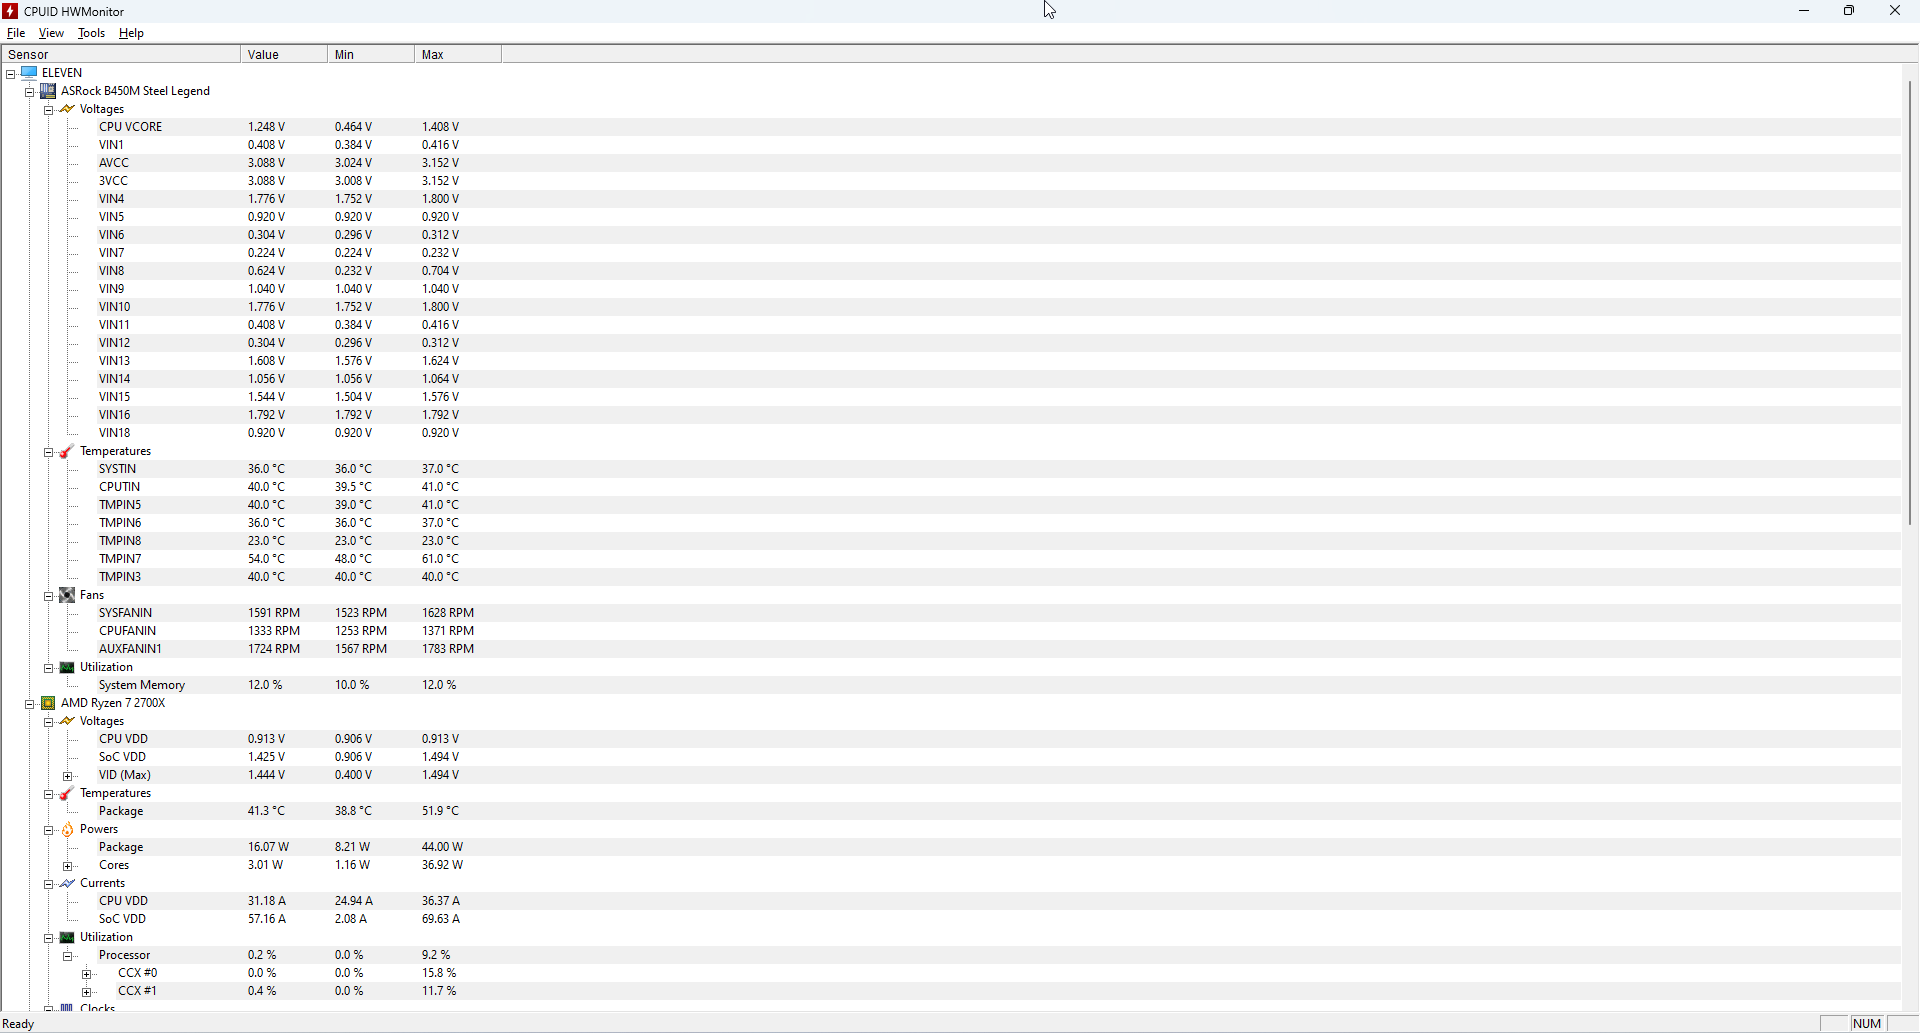Open the Help menu
Image resolution: width=1920 pixels, height=1033 pixels.
coord(131,33)
